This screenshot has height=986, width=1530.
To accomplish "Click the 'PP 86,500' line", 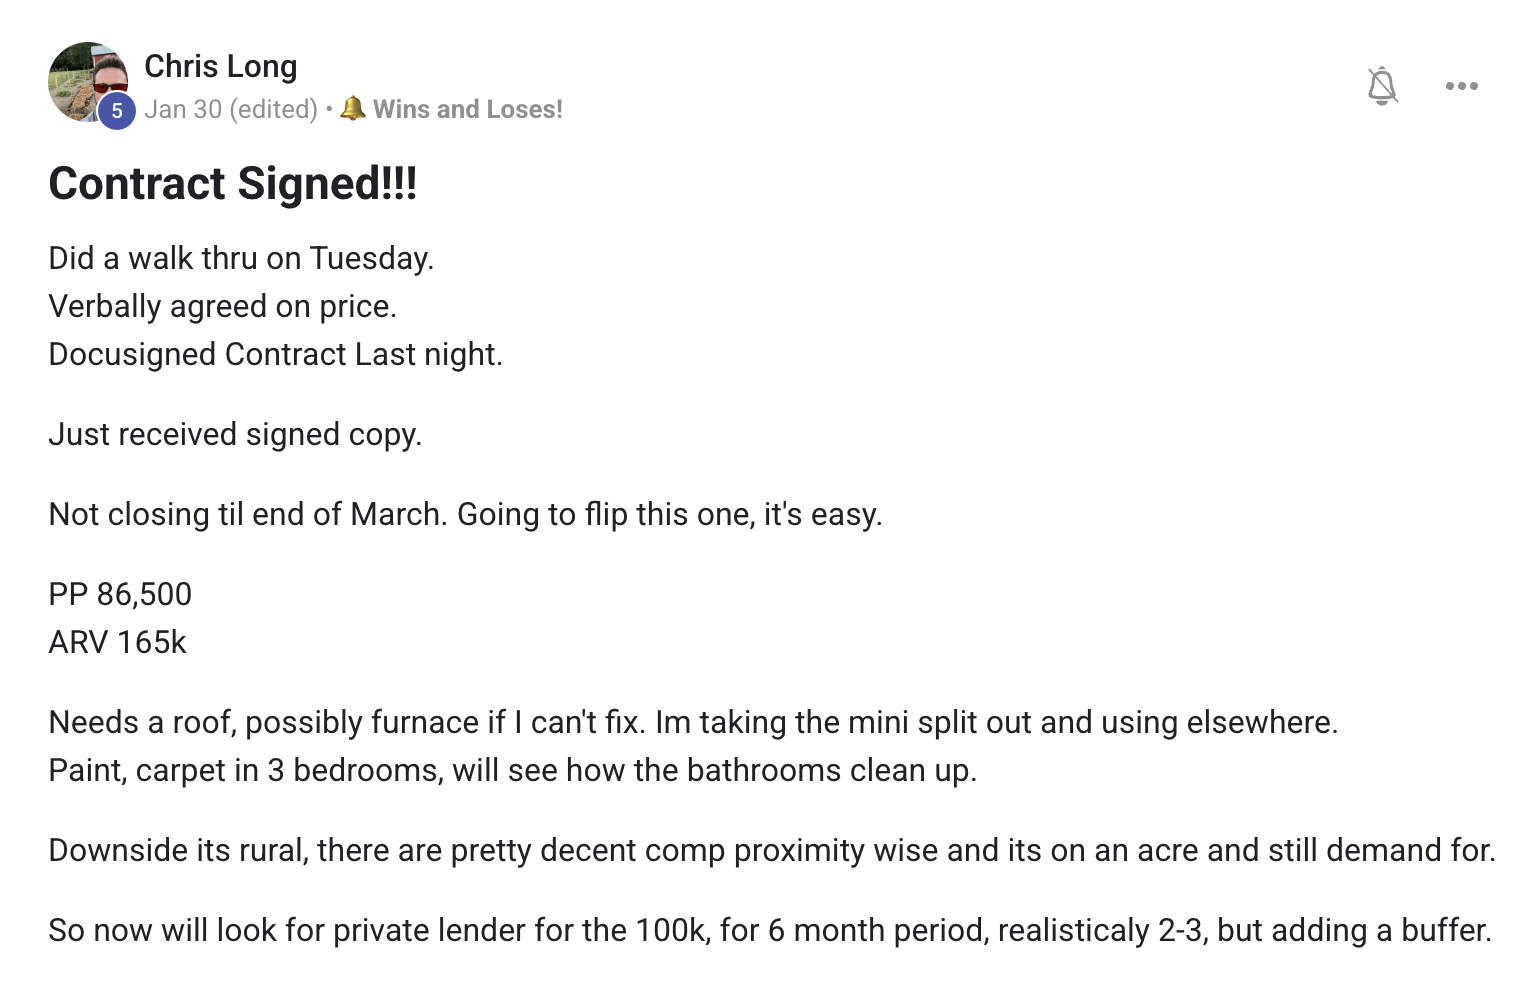I will 120,594.
